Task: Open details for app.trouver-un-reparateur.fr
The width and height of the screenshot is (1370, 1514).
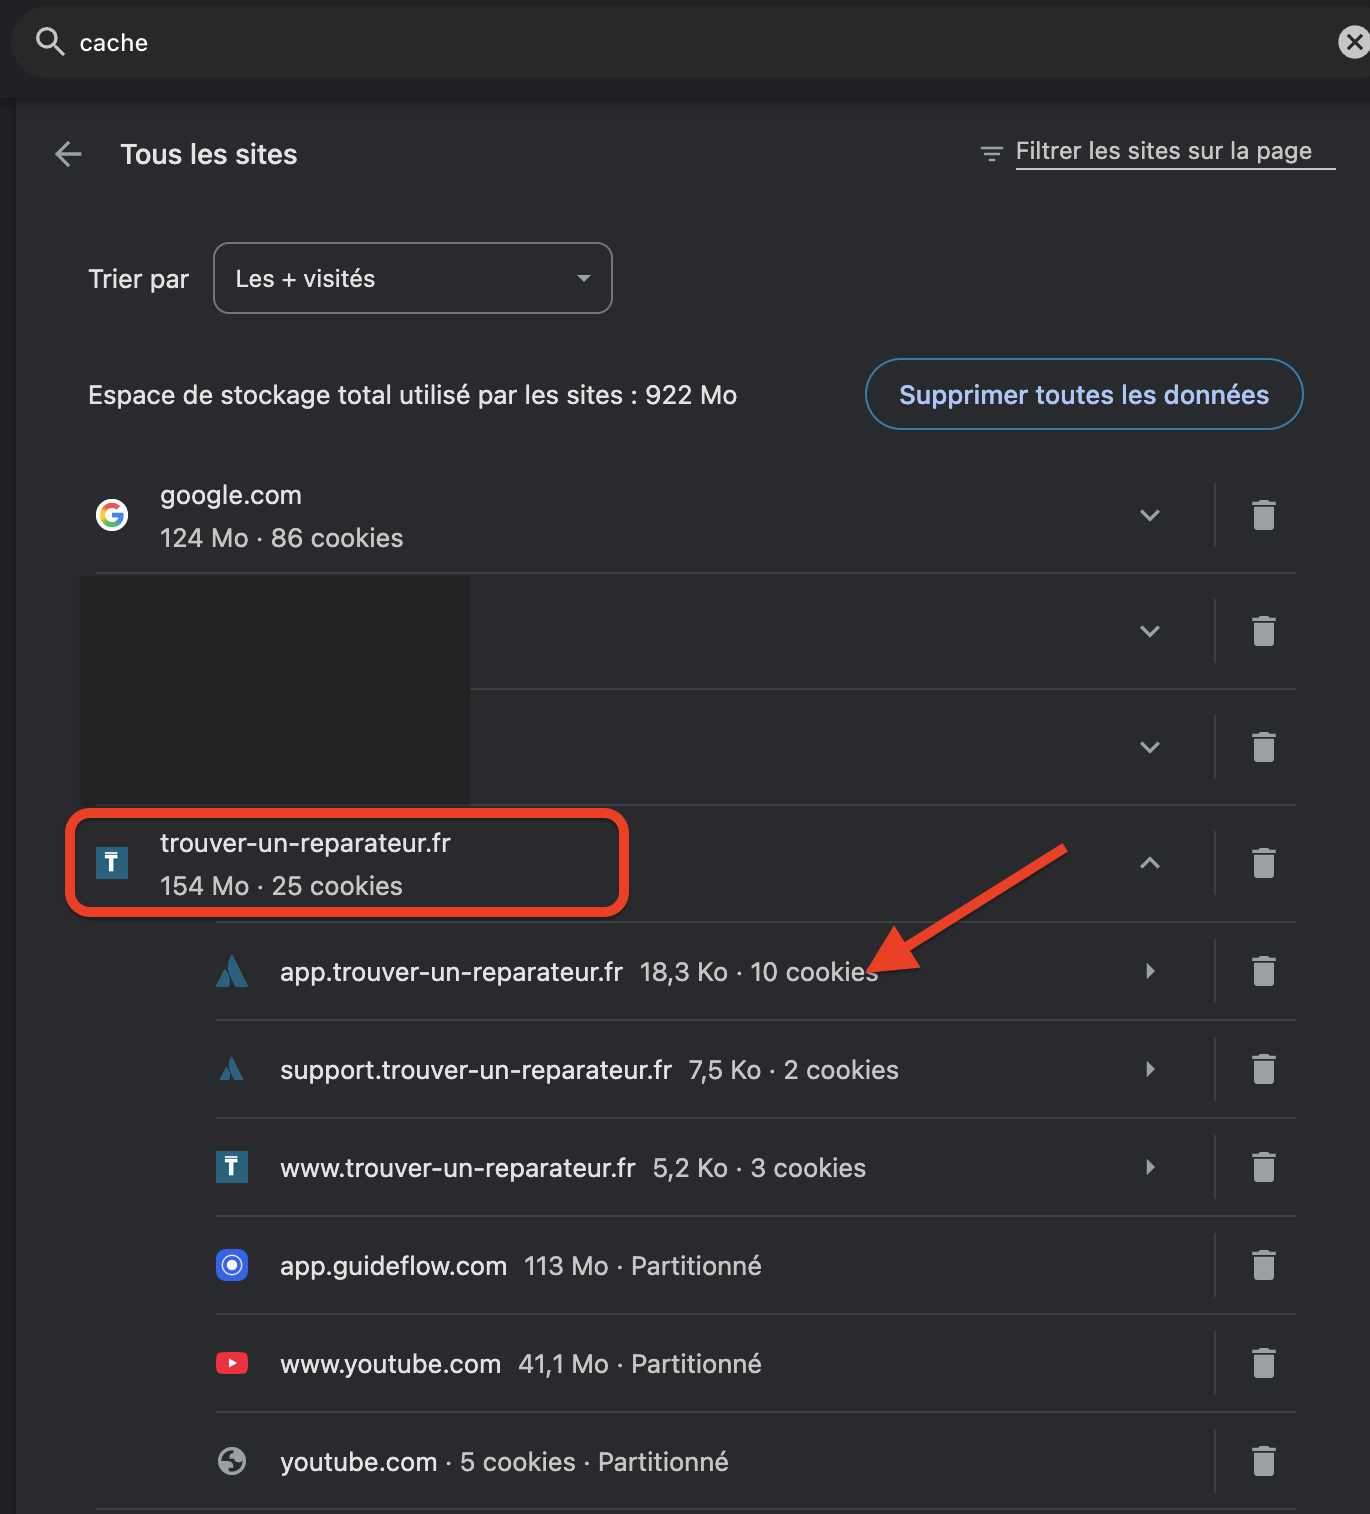Action: click(1150, 971)
